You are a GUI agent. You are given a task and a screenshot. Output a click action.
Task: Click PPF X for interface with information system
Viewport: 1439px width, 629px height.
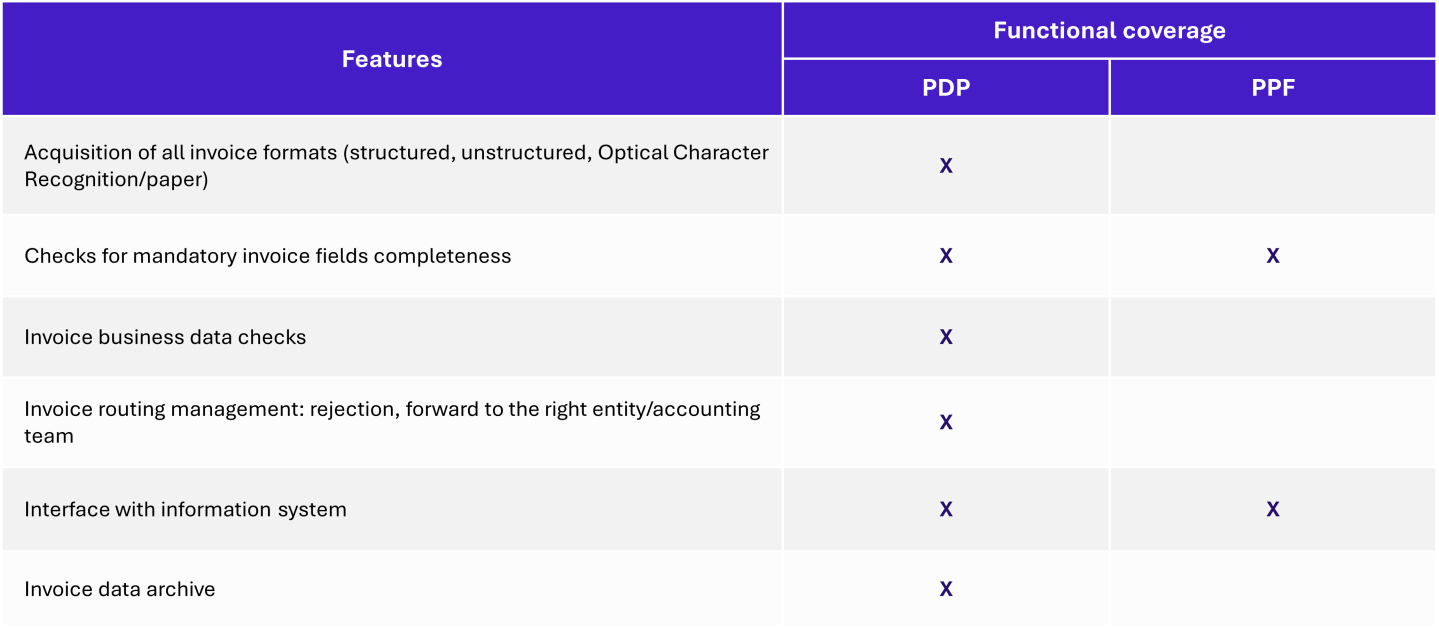pyautogui.click(x=1273, y=510)
